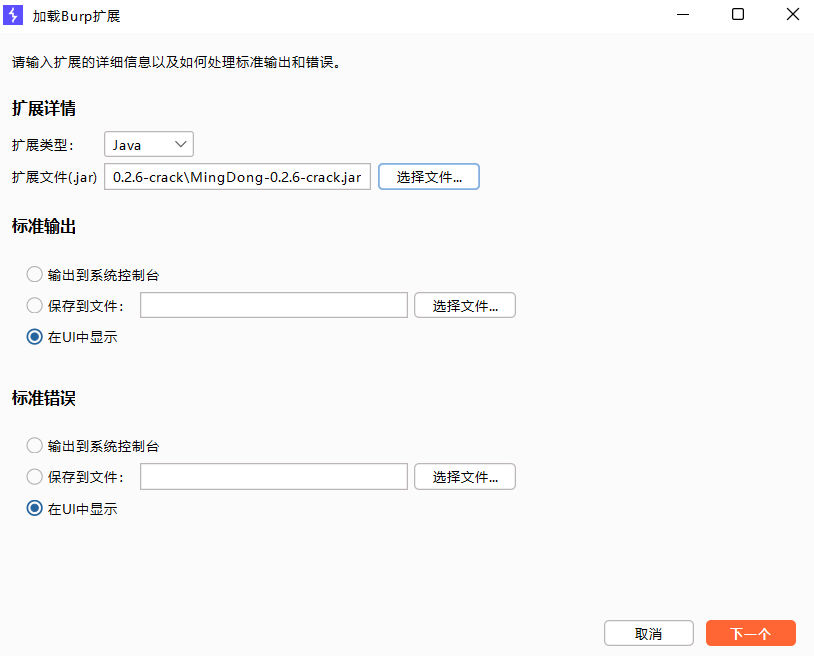814x656 pixels.
Task: Open the 扩展类型 Java dropdown
Action: click(x=148, y=145)
